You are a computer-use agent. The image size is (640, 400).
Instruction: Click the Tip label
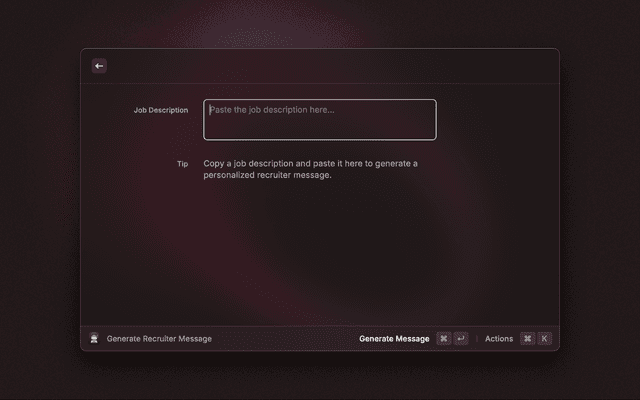[x=182, y=164]
